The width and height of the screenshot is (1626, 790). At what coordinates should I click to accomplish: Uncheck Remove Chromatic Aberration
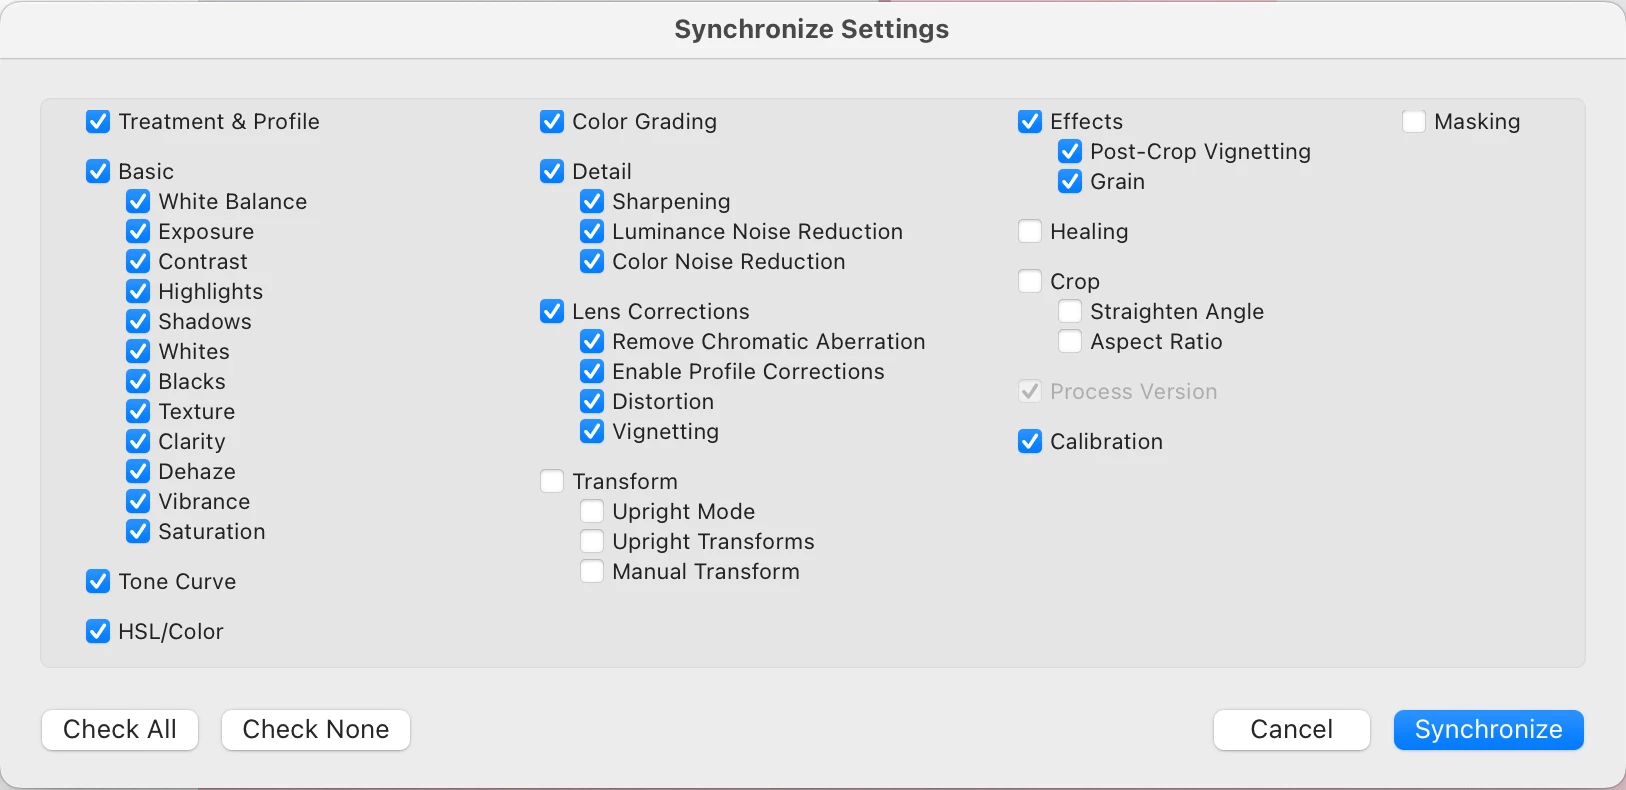592,342
